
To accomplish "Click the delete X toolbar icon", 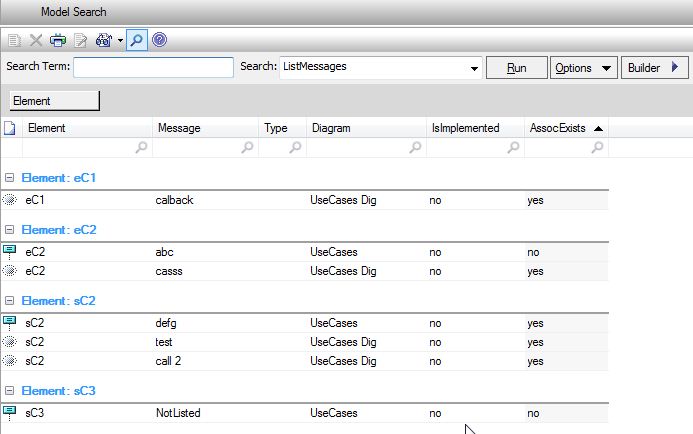I will point(36,41).
